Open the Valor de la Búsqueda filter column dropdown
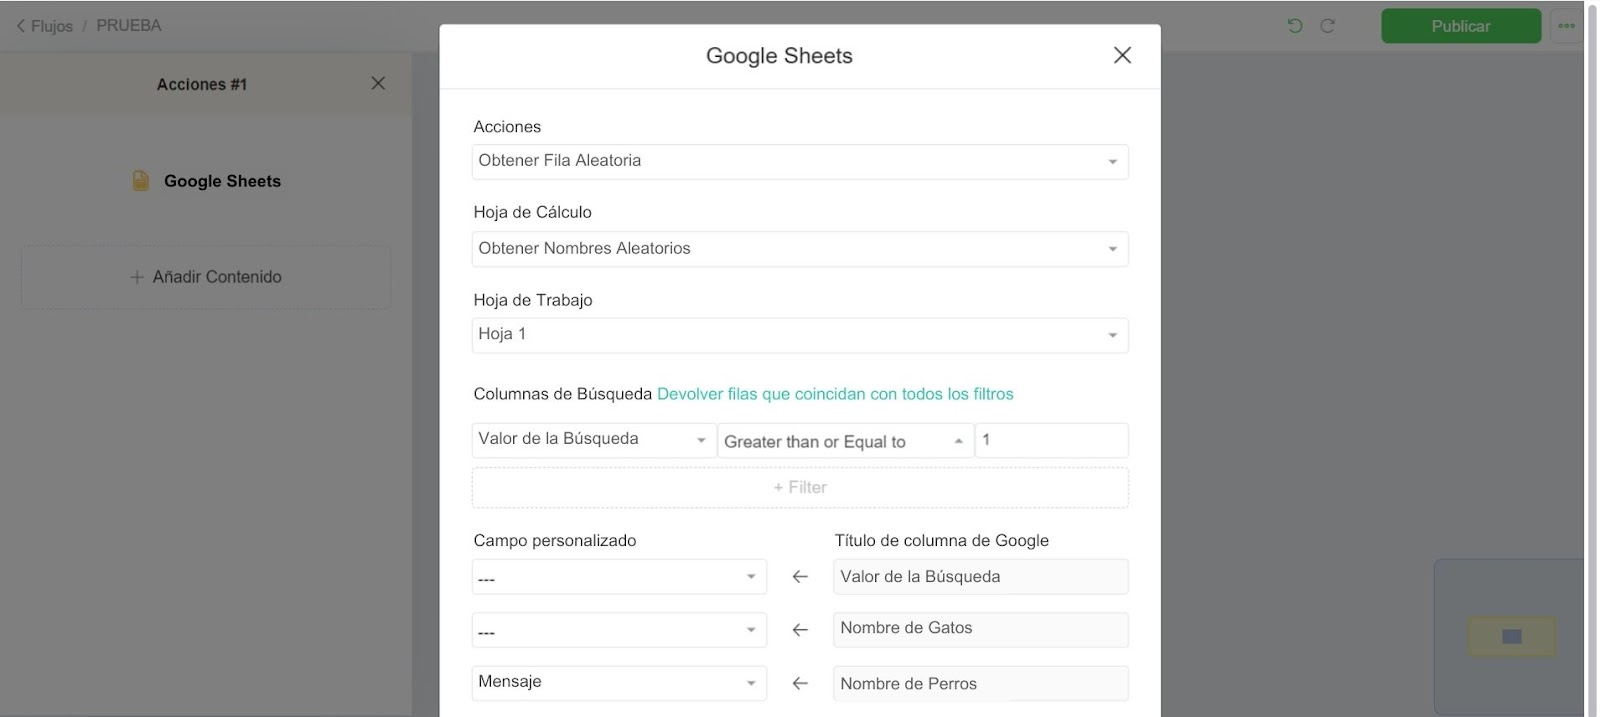This screenshot has height=717, width=1600. click(594, 440)
